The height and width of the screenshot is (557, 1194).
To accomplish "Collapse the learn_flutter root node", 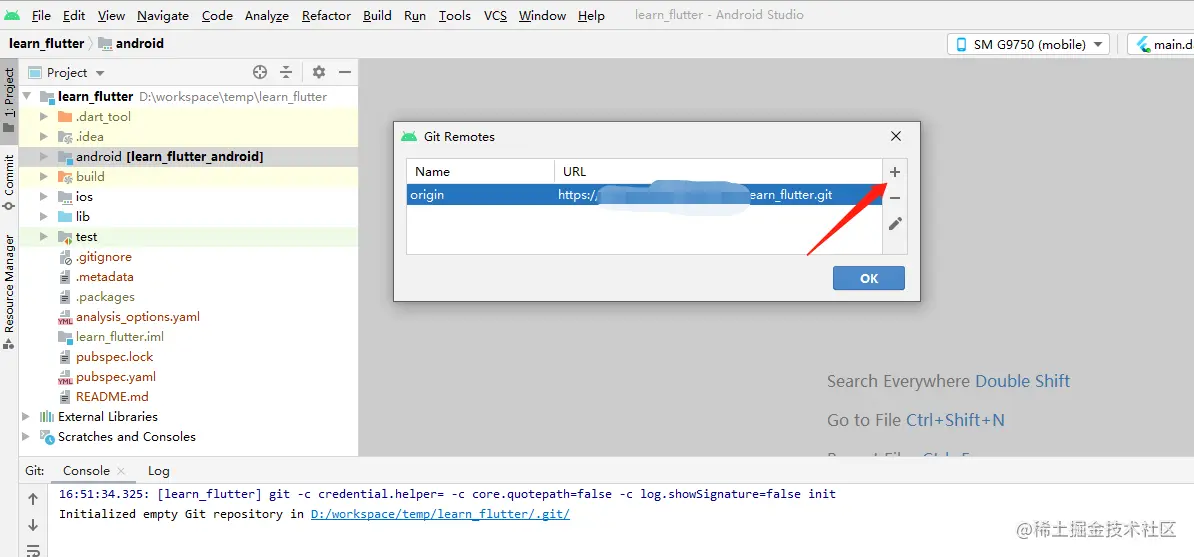I will [27, 97].
